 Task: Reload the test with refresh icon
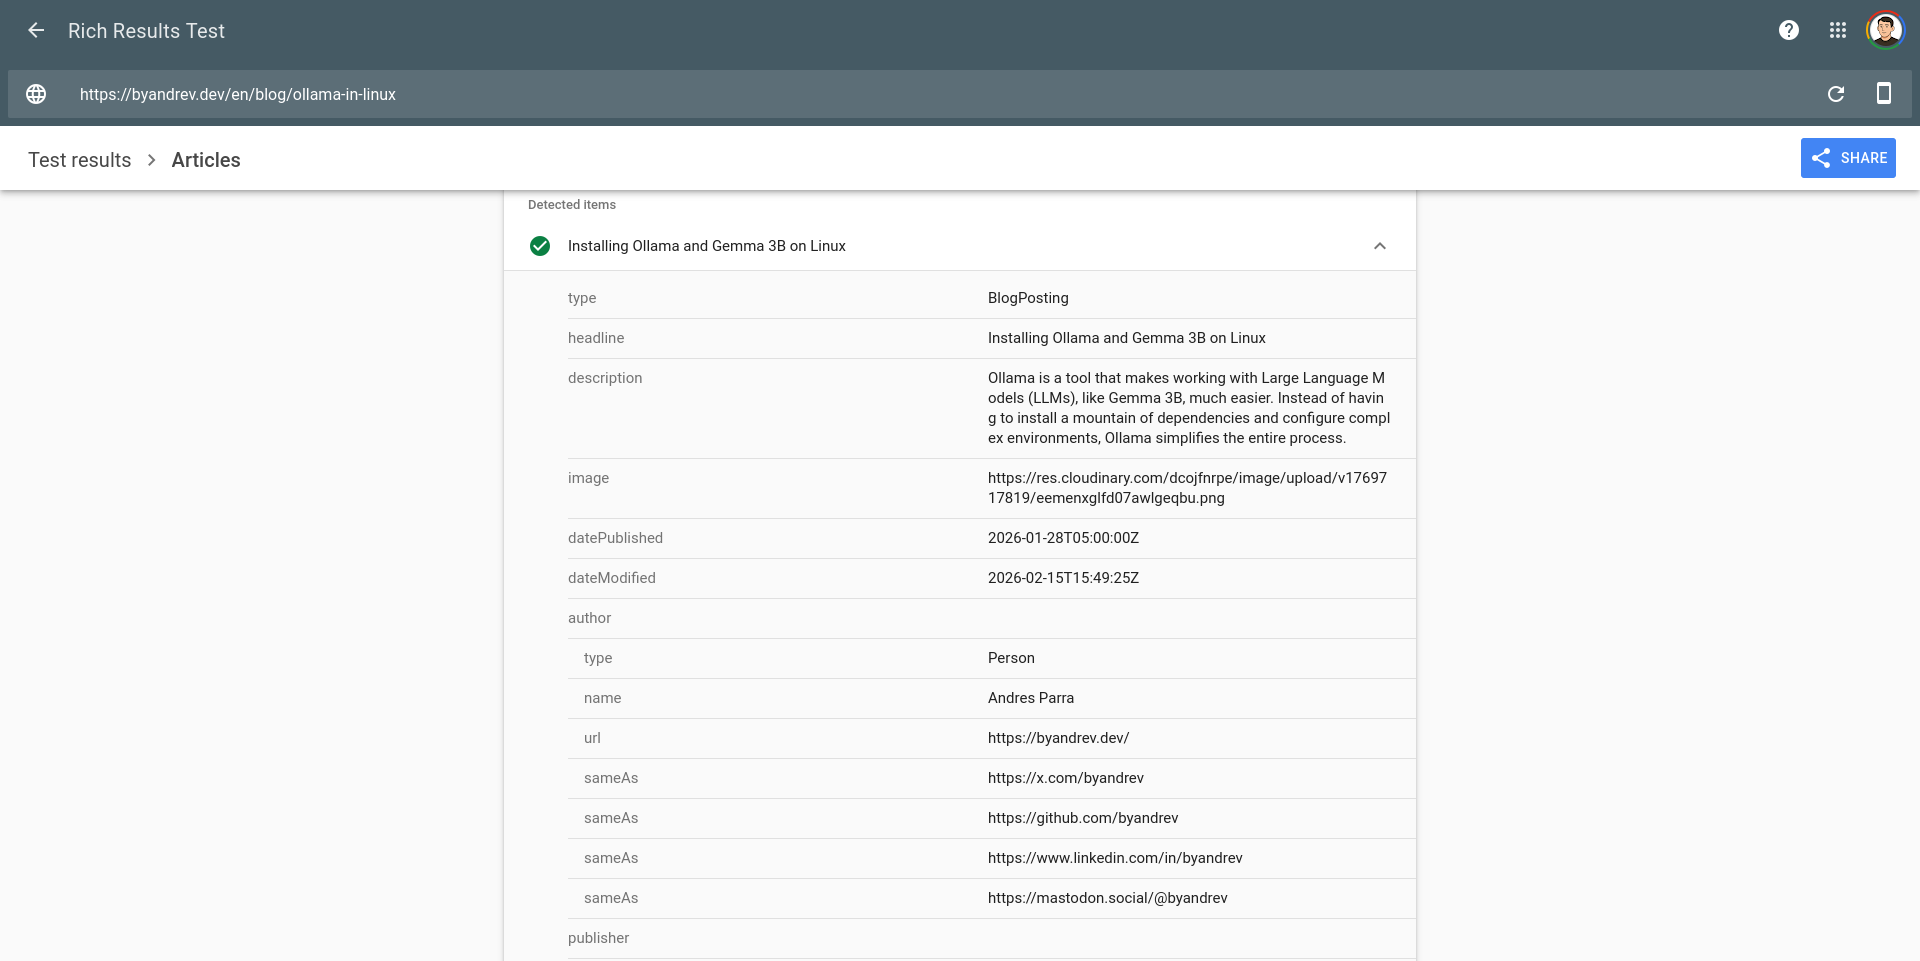tap(1836, 94)
